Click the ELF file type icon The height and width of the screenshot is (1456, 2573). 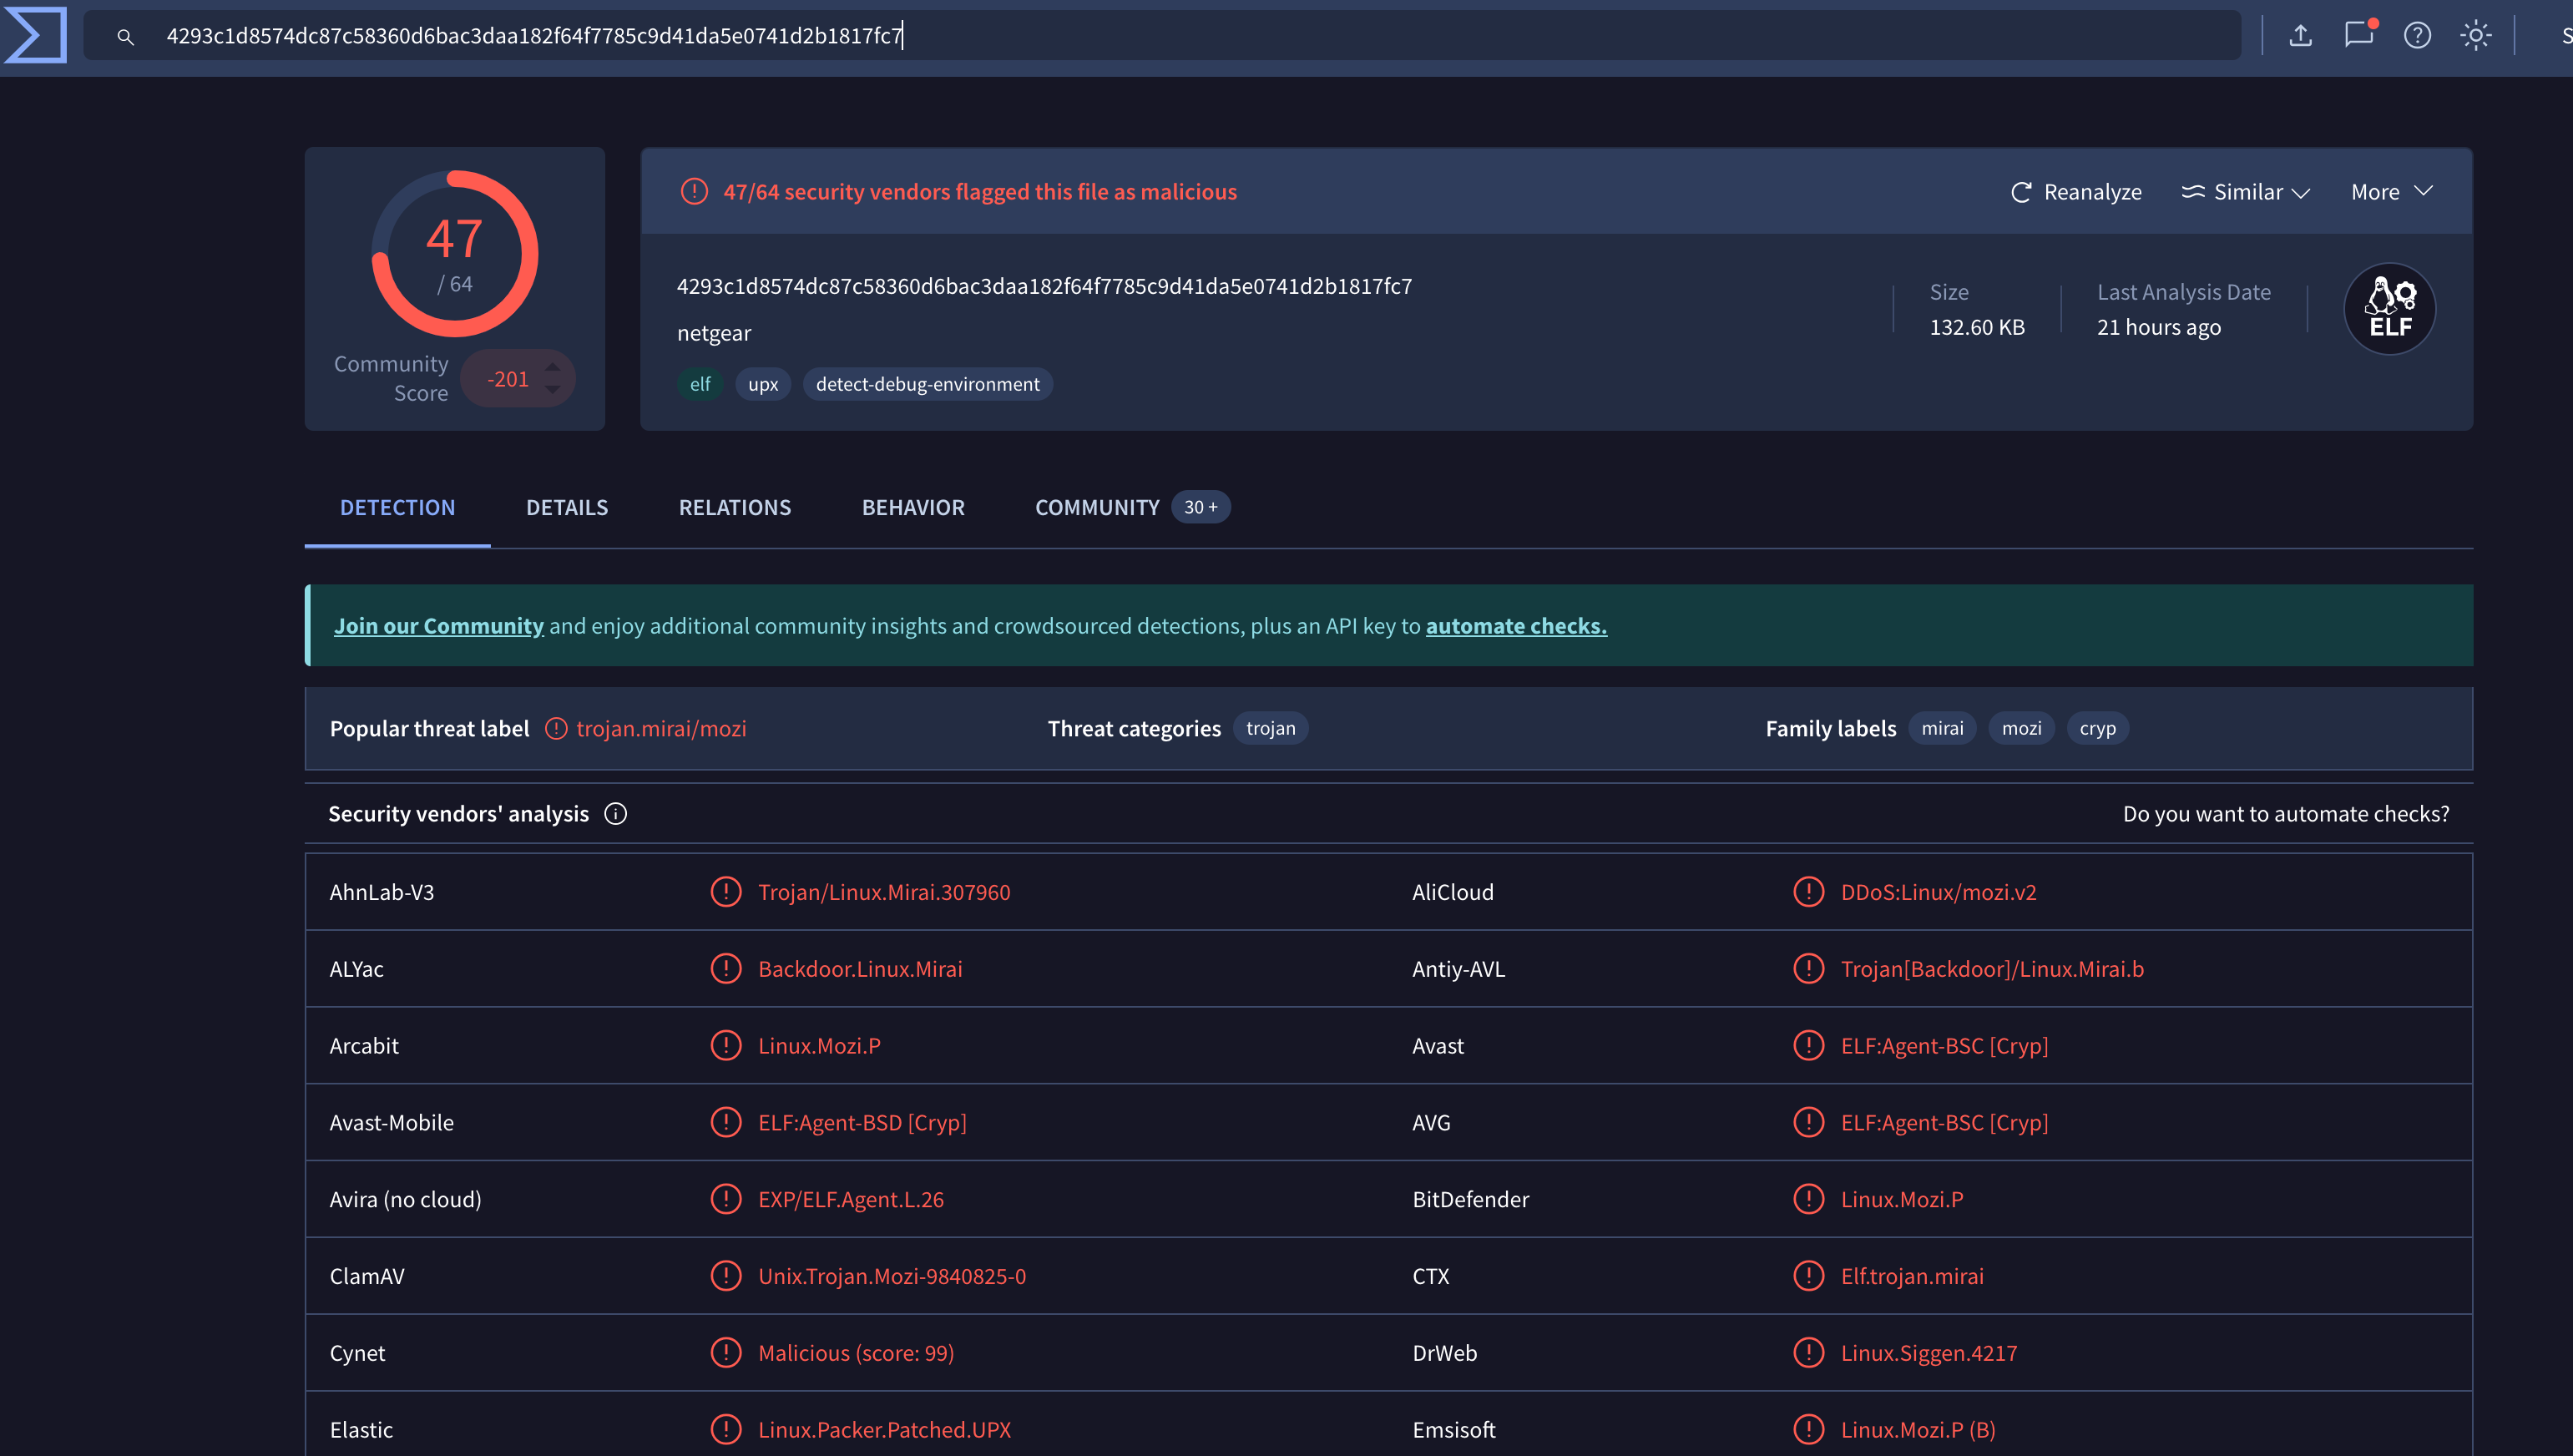pos(2389,309)
